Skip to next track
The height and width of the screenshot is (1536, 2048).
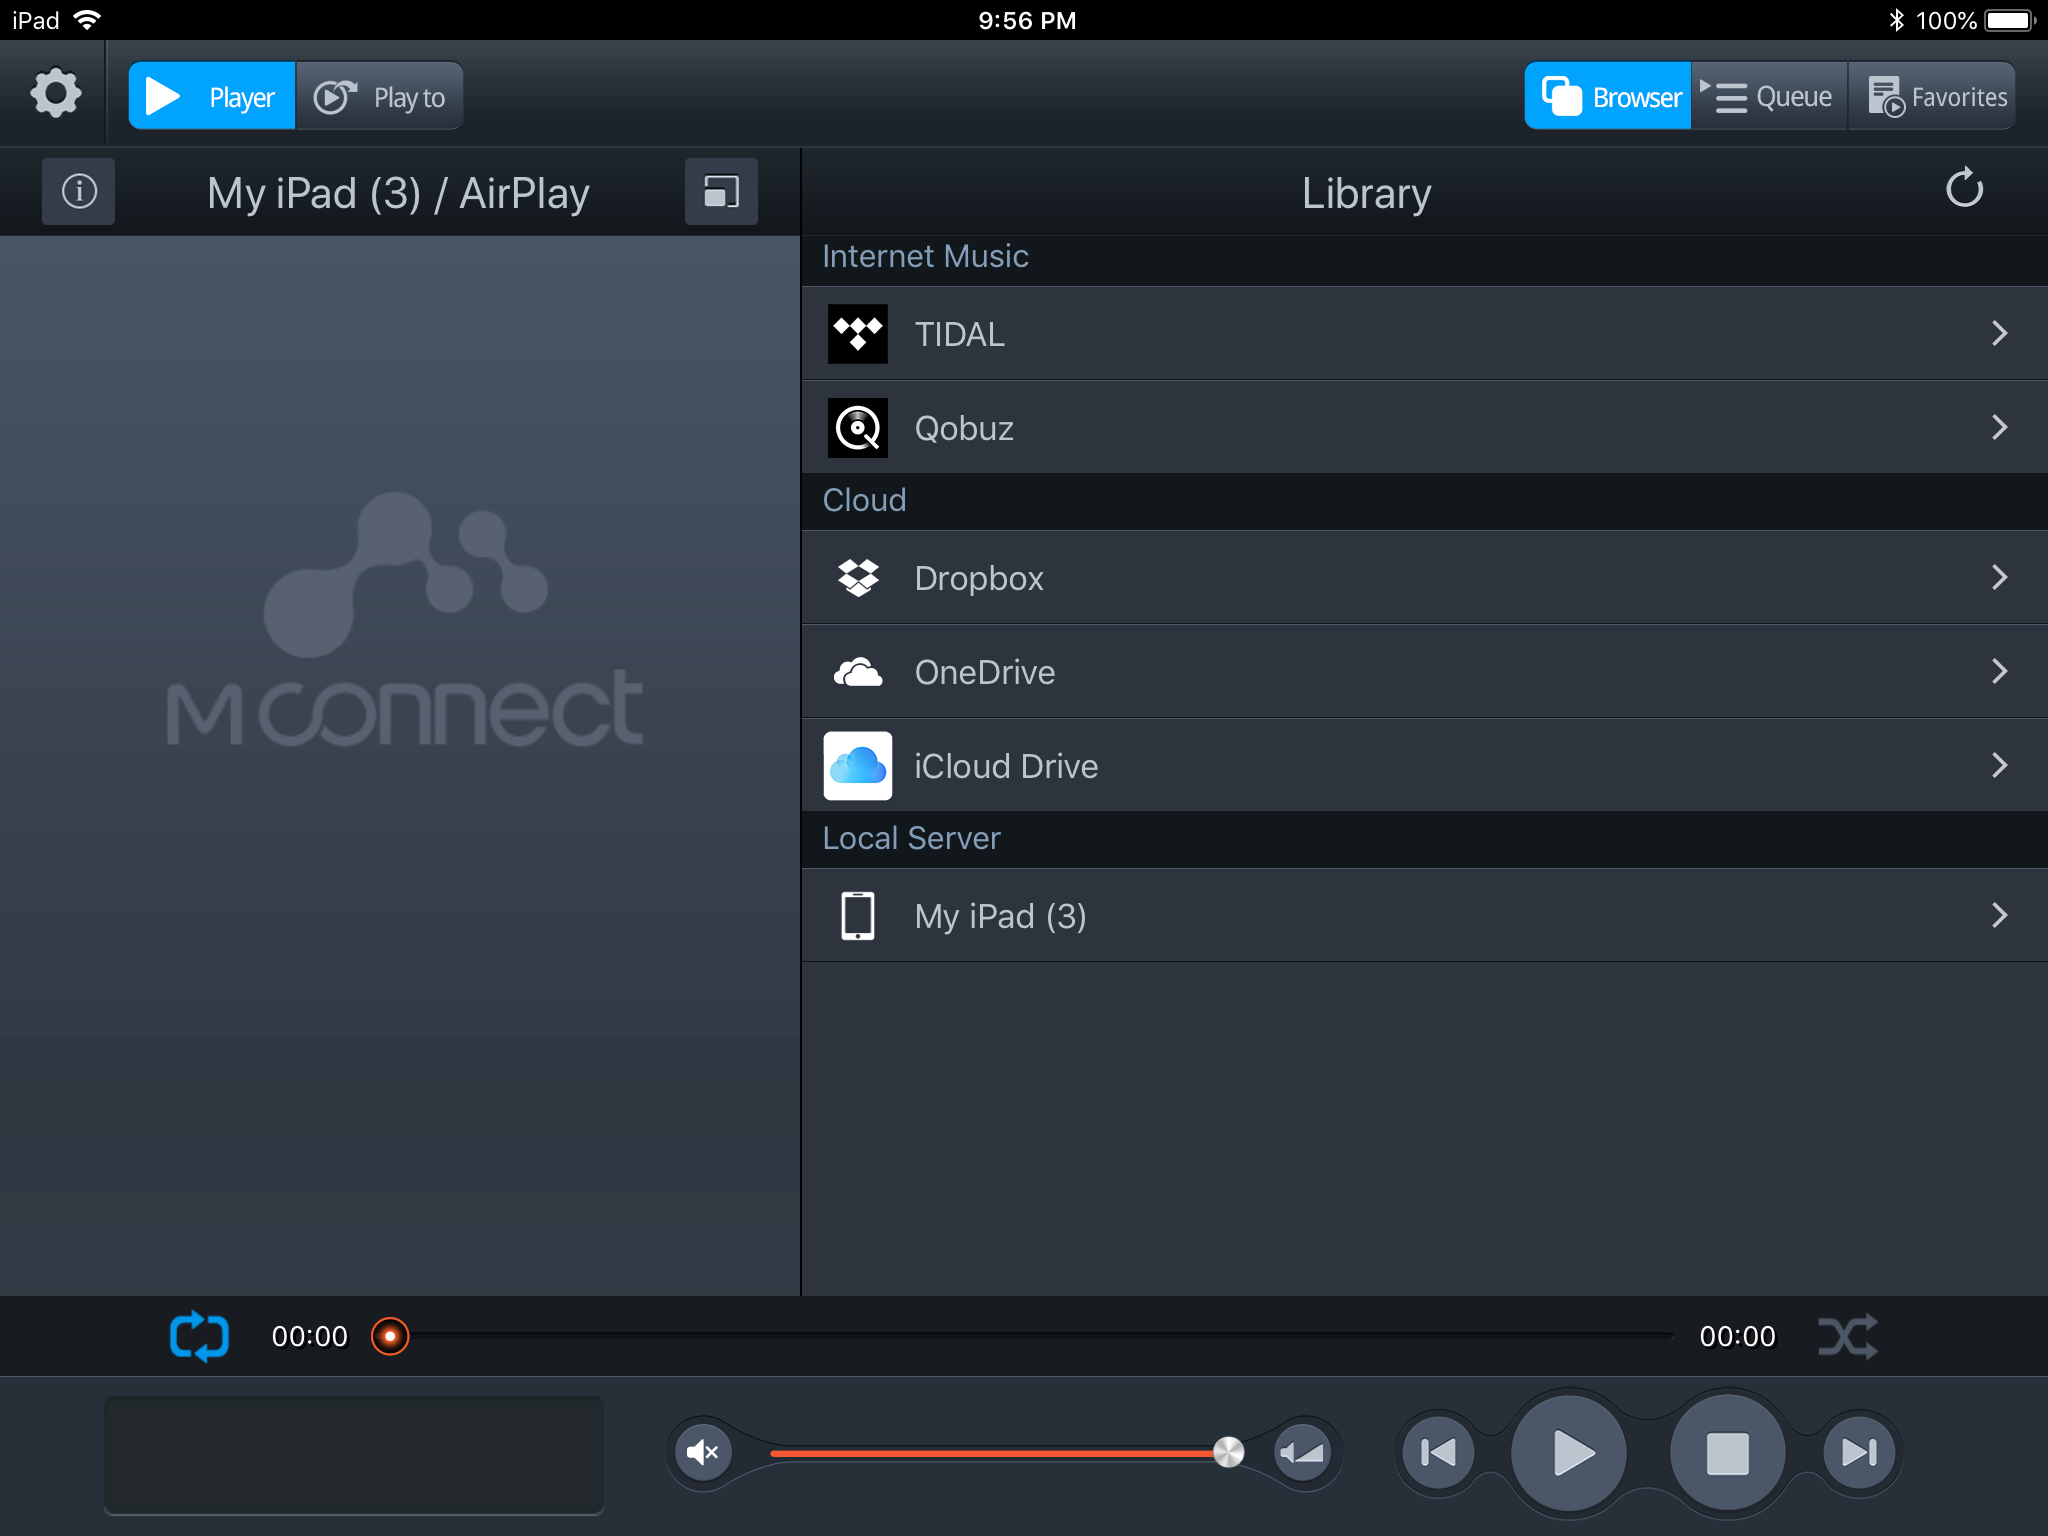1859,1452
